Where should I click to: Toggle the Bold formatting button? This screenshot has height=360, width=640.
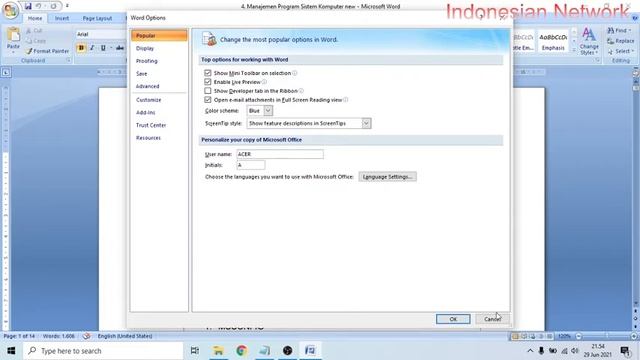(x=81, y=48)
